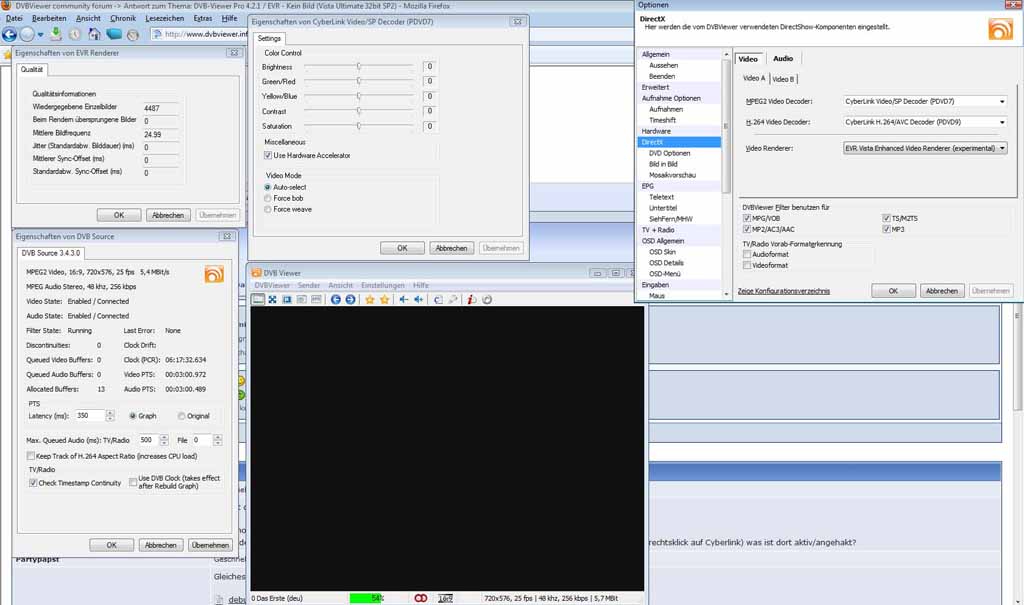Click the Brightness slider handle
1024x605 pixels.
coord(359,66)
